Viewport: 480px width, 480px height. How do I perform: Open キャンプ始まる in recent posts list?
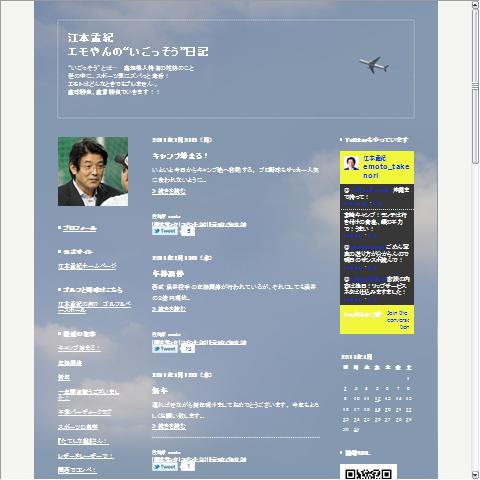tap(79, 348)
